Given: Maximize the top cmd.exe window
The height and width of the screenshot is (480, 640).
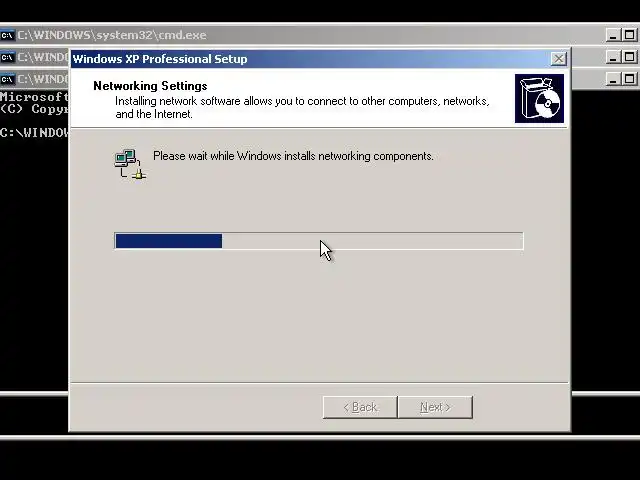Looking at the screenshot, I should [x=629, y=35].
